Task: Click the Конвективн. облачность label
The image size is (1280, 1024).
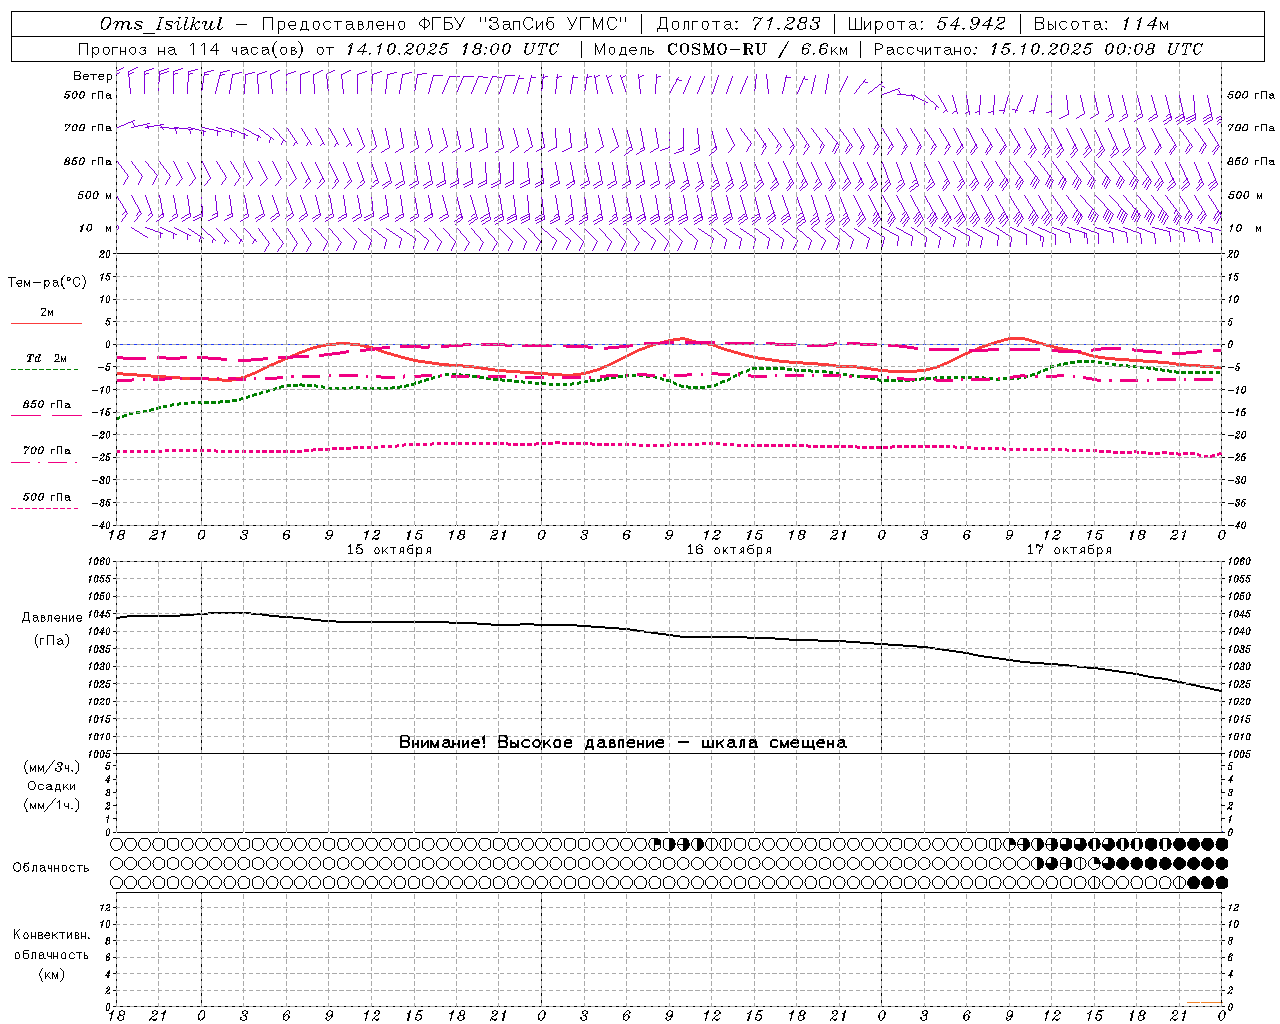Action: click(51, 945)
